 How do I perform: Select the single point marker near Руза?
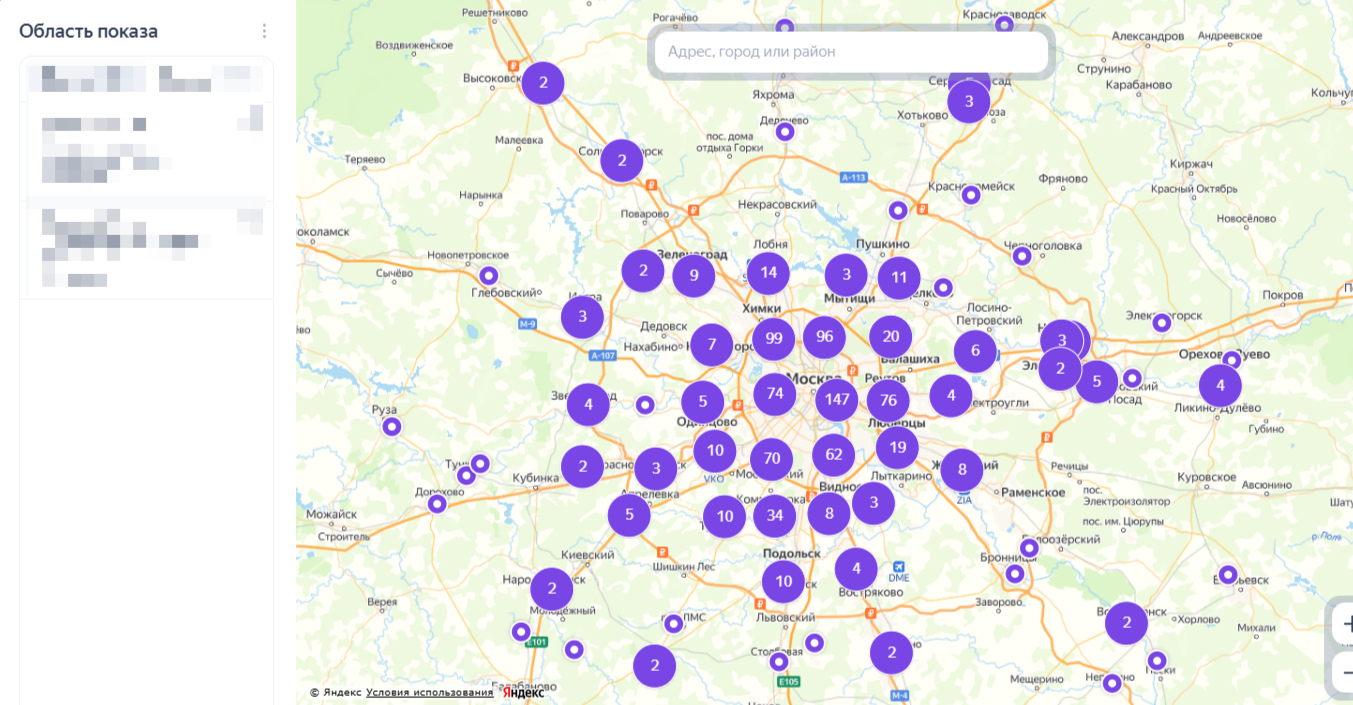coord(392,427)
